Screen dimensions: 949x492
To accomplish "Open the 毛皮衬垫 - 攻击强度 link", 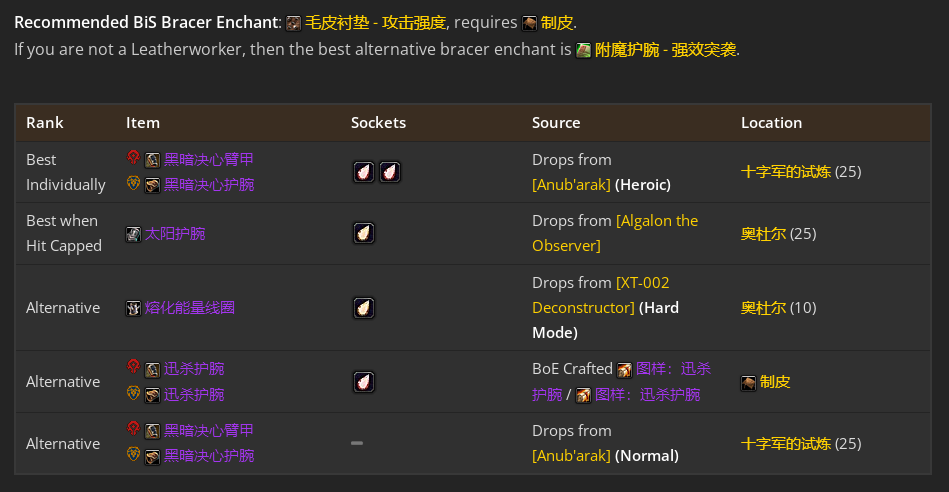I will (x=375, y=23).
